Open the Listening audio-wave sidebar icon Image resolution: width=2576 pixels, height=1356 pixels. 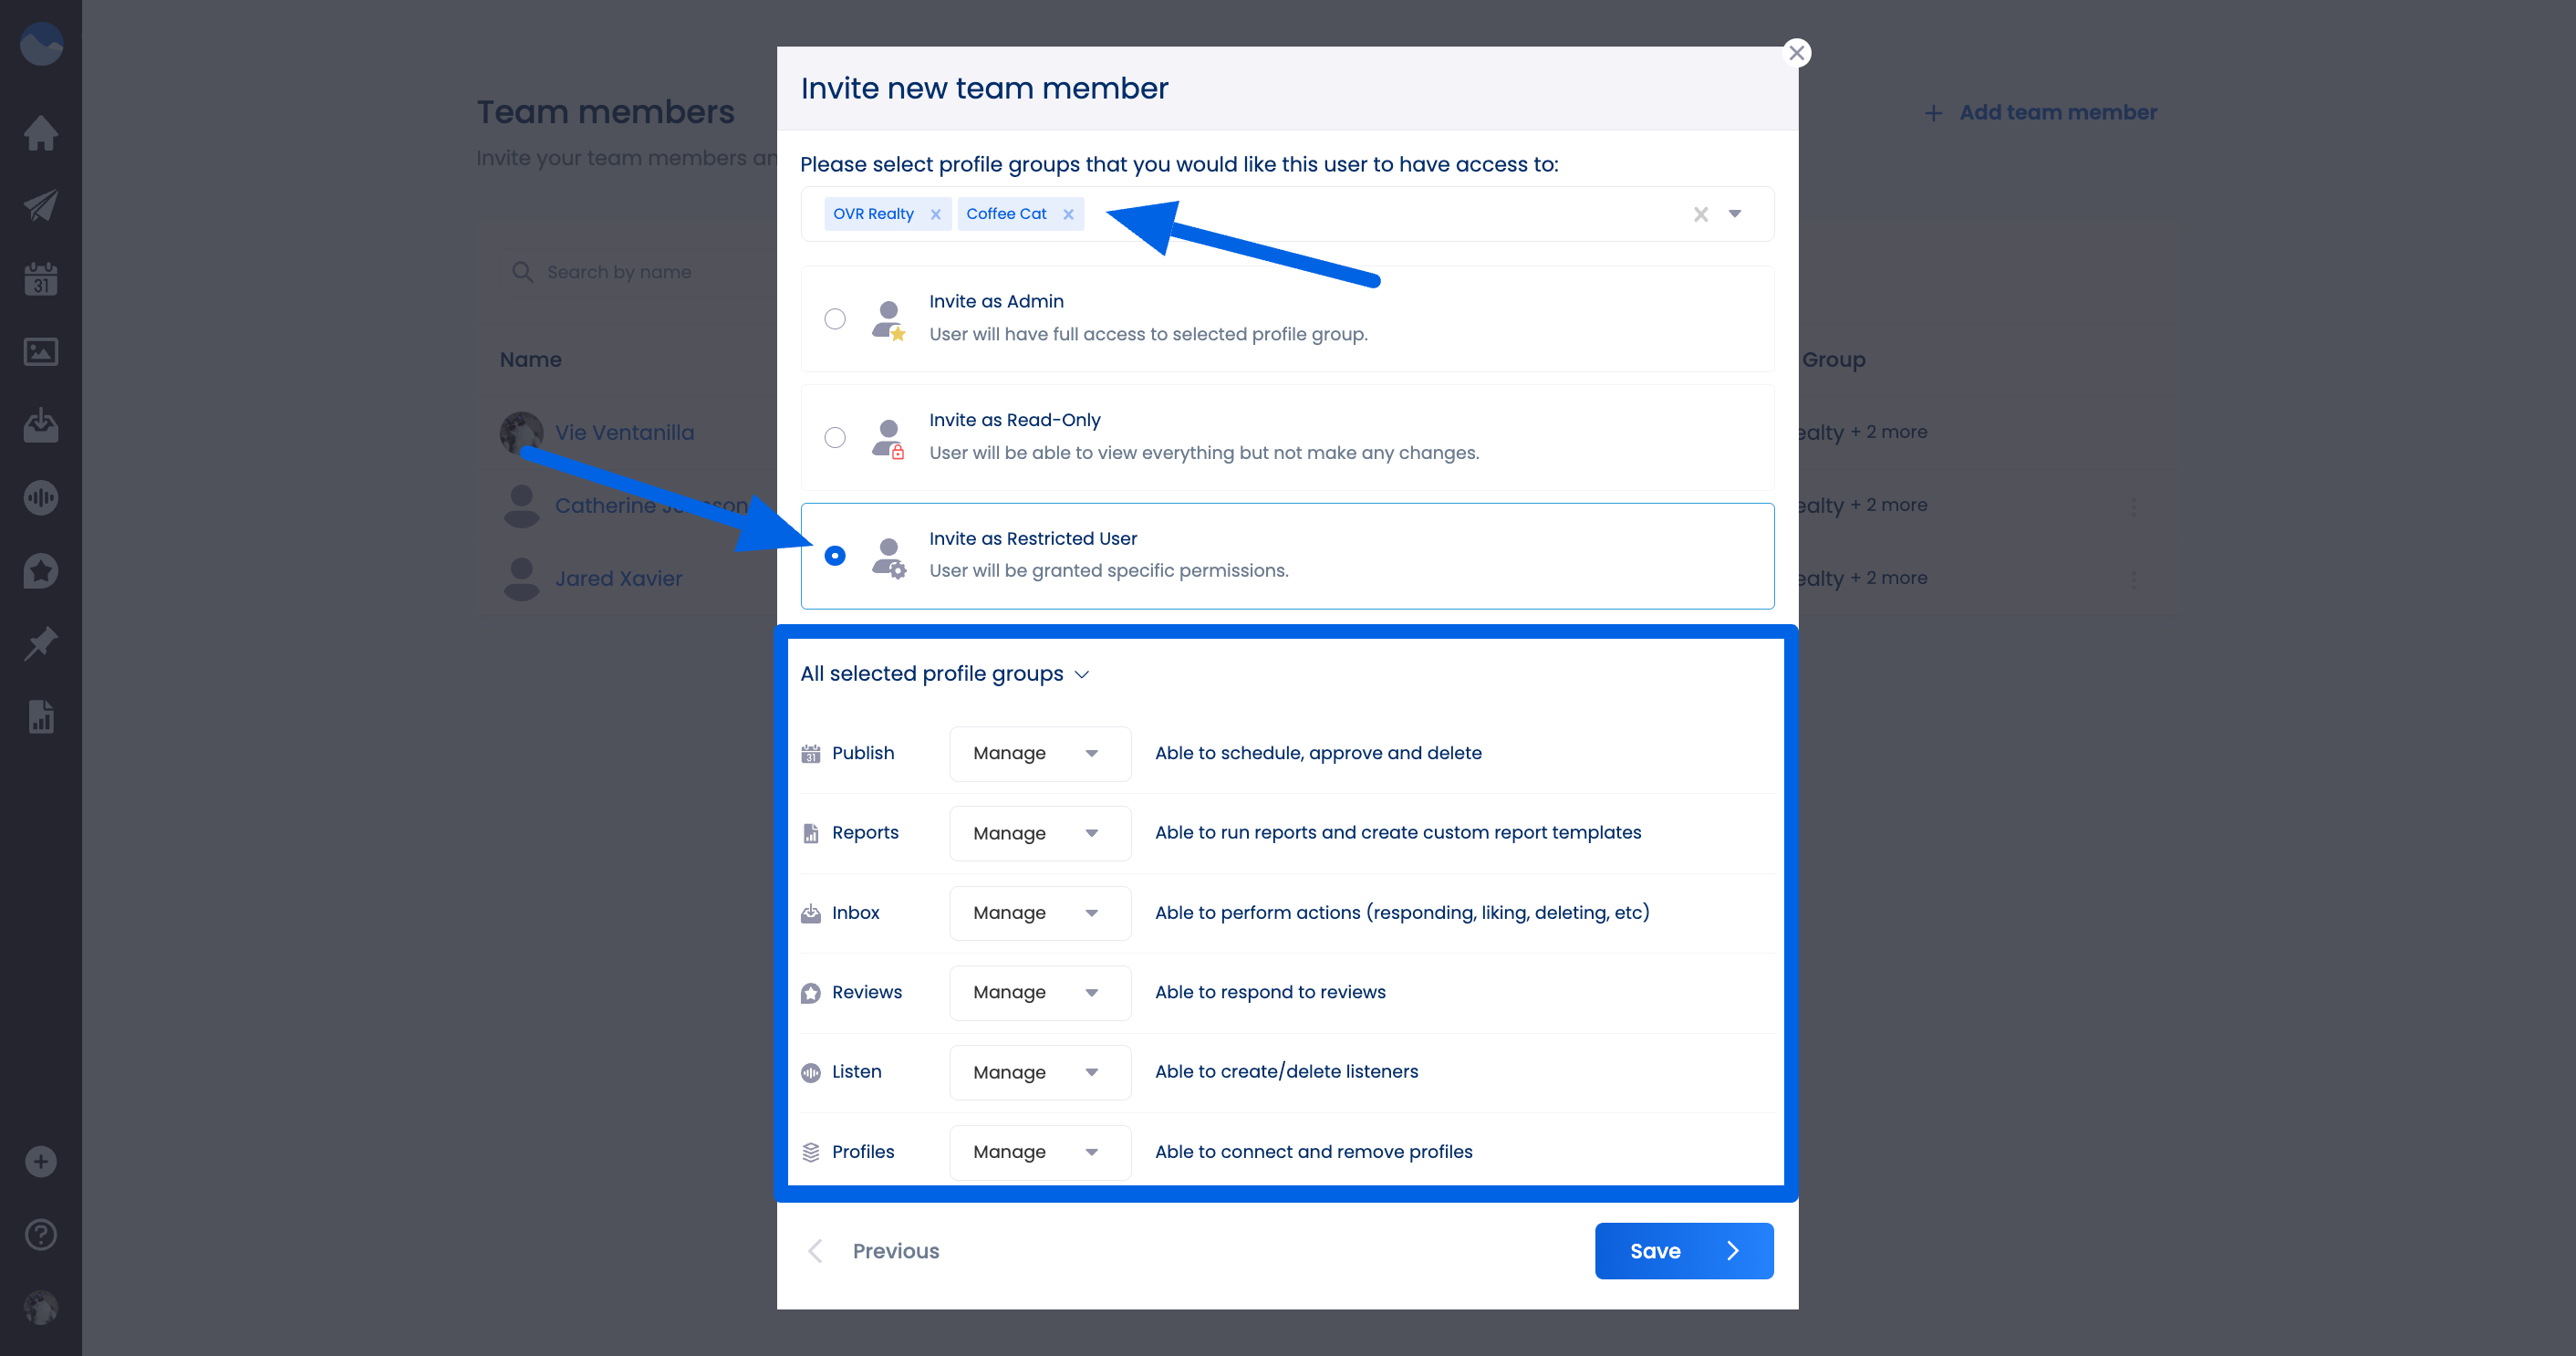tap(40, 497)
